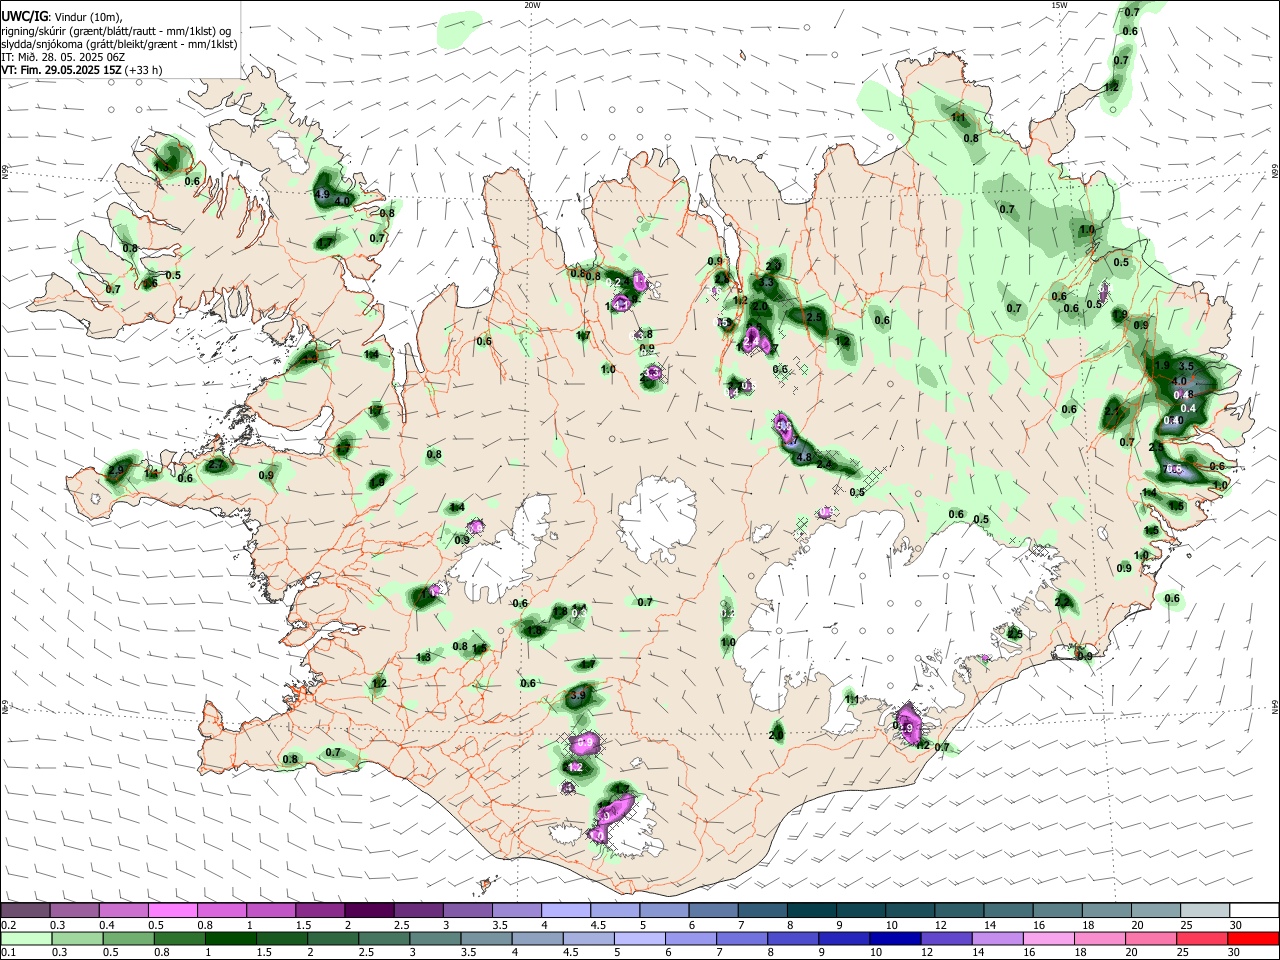The width and height of the screenshot is (1280, 960).
Task: Click the 'rigning/skúrir' legend description line
Action: tap(116, 31)
